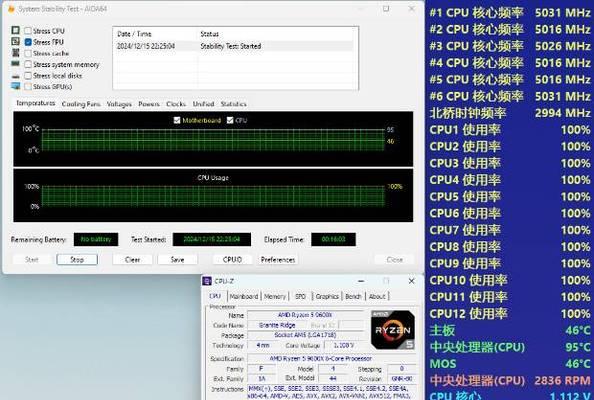594x400 pixels.
Task: Enable the Stress CPU checkbox
Action: pos(28,31)
